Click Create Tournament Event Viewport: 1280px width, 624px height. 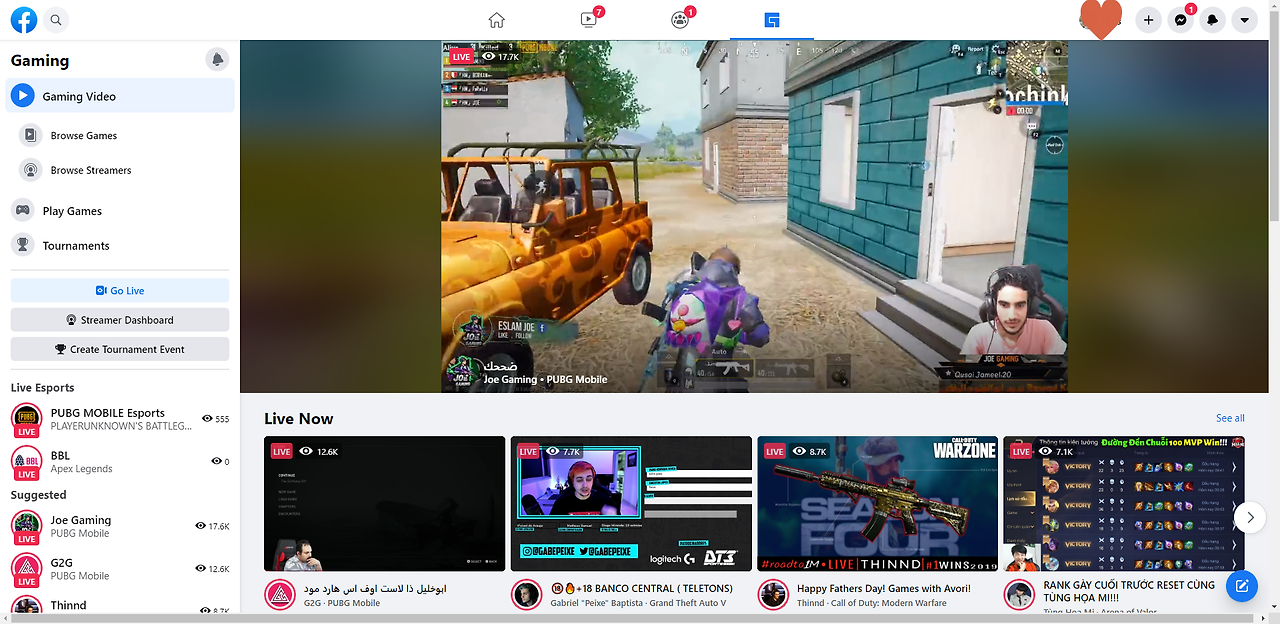(x=120, y=349)
